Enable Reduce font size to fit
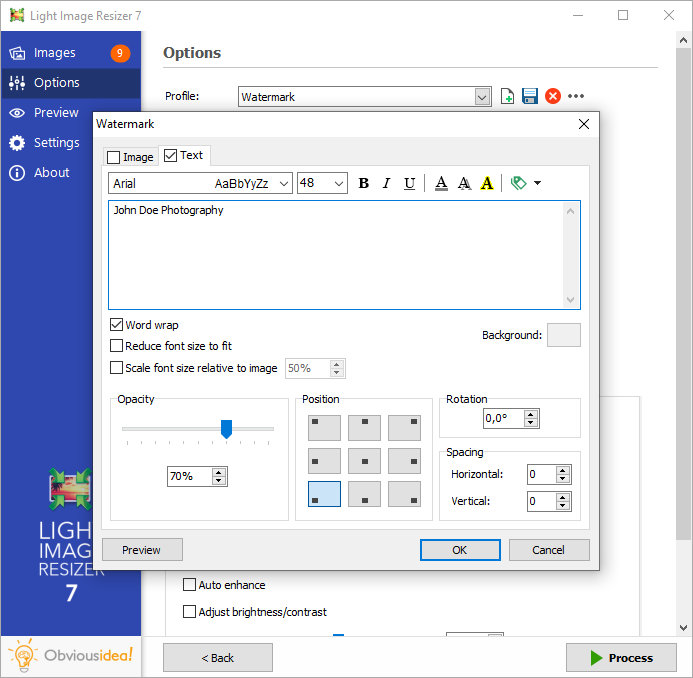This screenshot has width=693, height=678. pyautogui.click(x=117, y=346)
